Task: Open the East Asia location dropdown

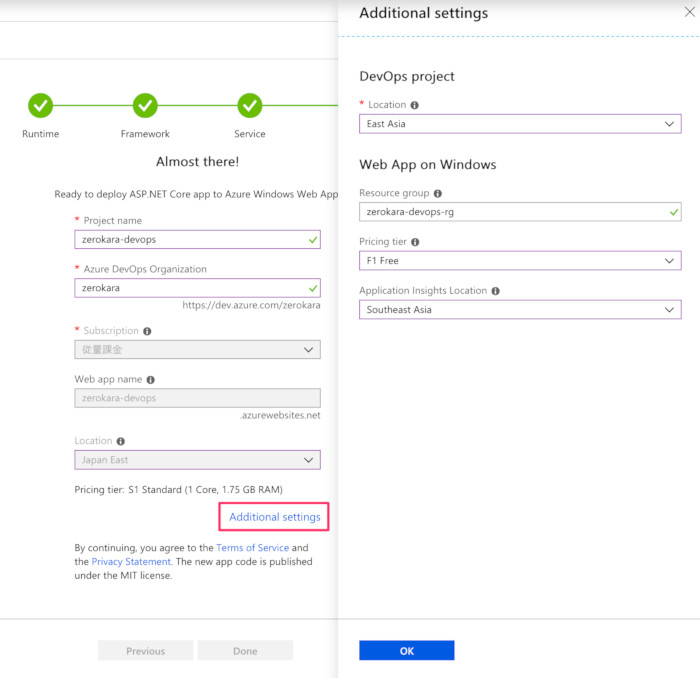Action: pos(520,124)
